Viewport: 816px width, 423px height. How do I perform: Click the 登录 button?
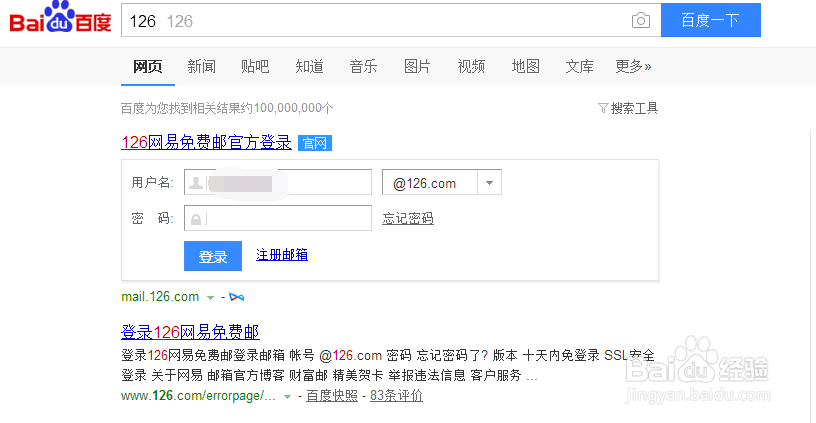[x=213, y=256]
